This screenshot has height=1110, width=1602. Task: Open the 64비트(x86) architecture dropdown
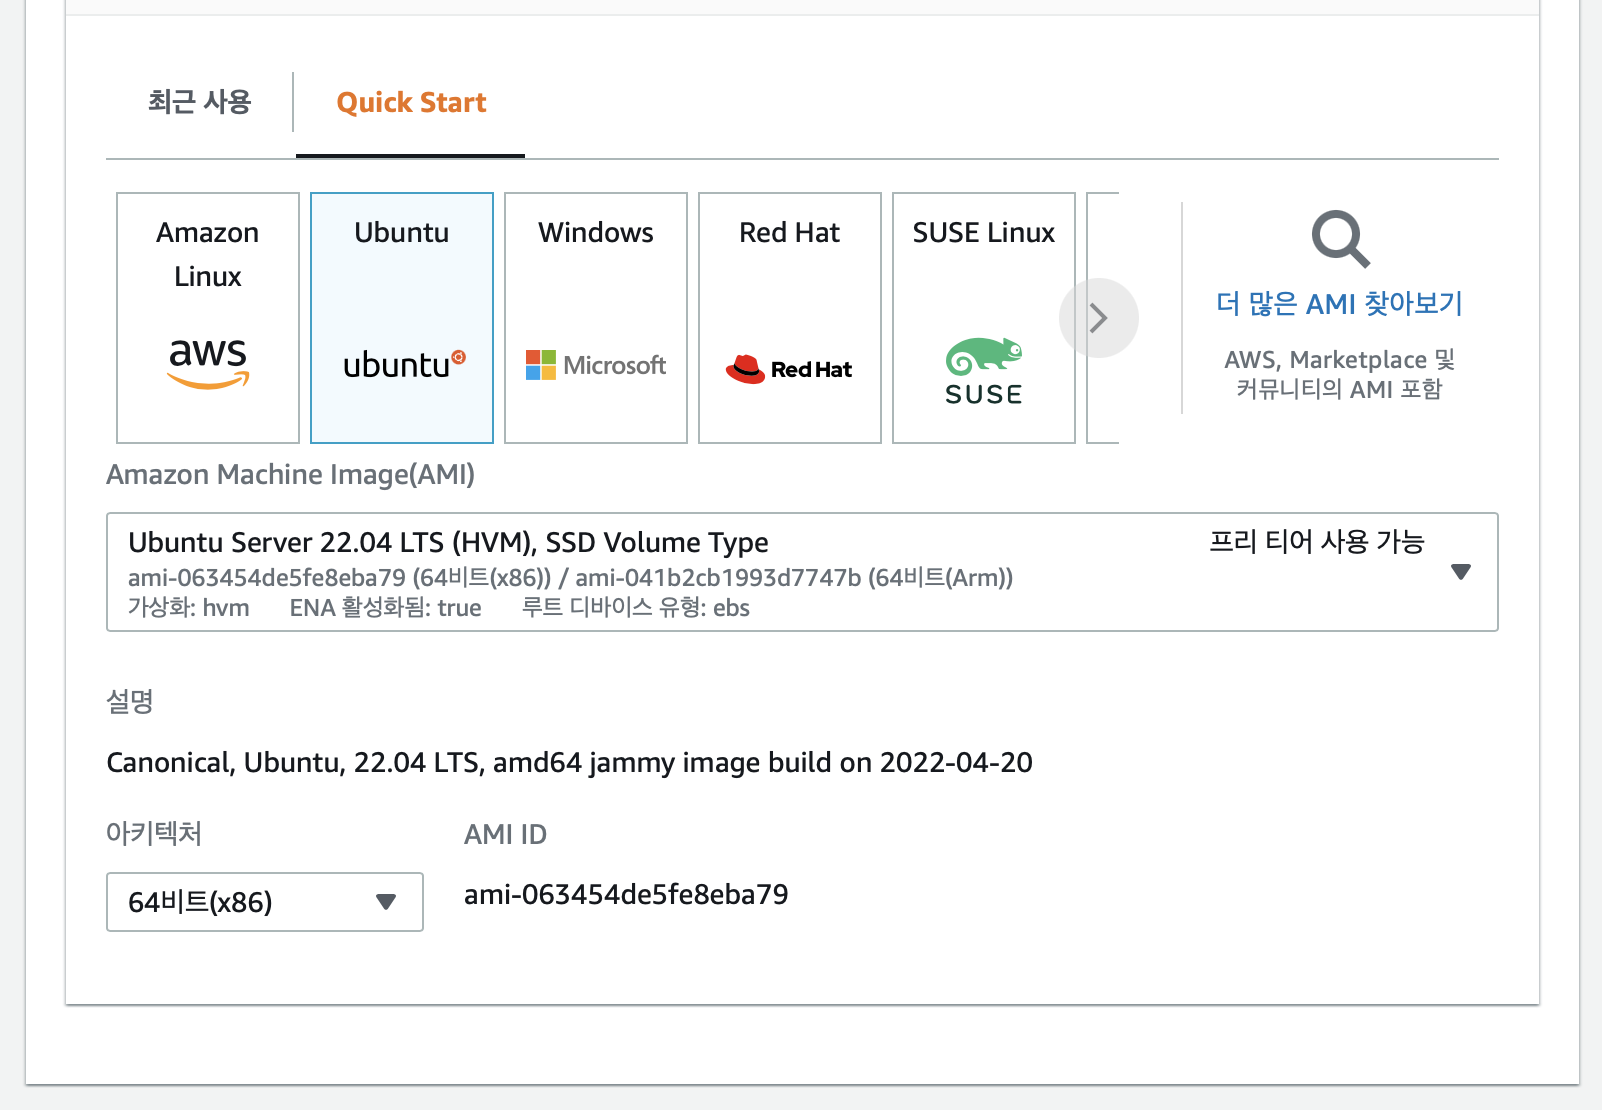pyautogui.click(x=265, y=902)
